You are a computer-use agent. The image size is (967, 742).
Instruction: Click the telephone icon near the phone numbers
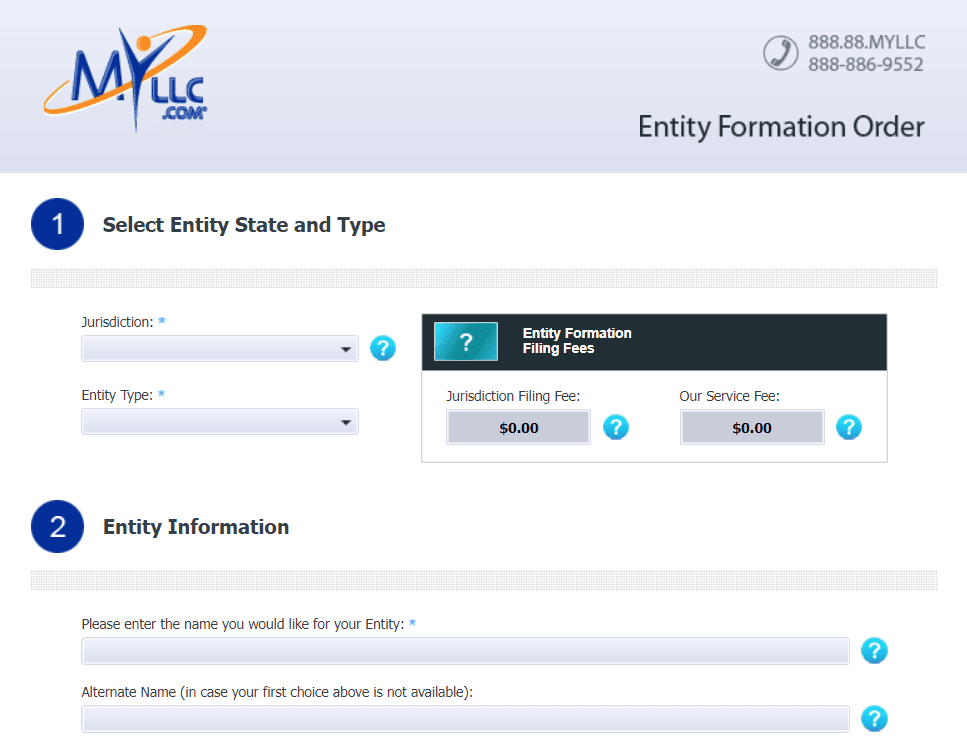[x=779, y=52]
